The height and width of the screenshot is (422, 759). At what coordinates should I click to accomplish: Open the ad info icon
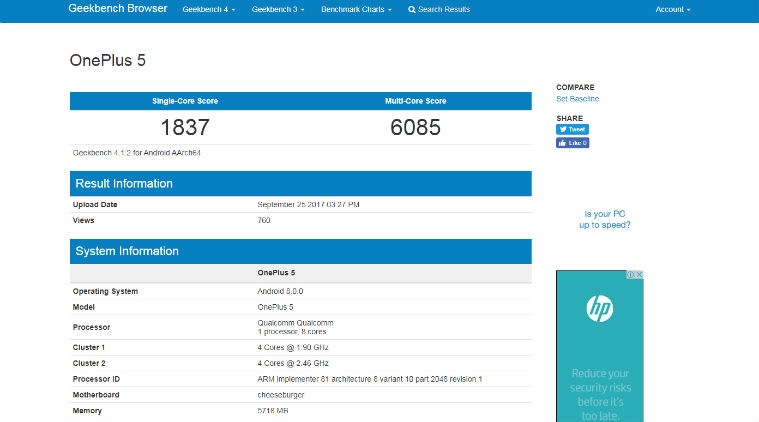tap(631, 275)
